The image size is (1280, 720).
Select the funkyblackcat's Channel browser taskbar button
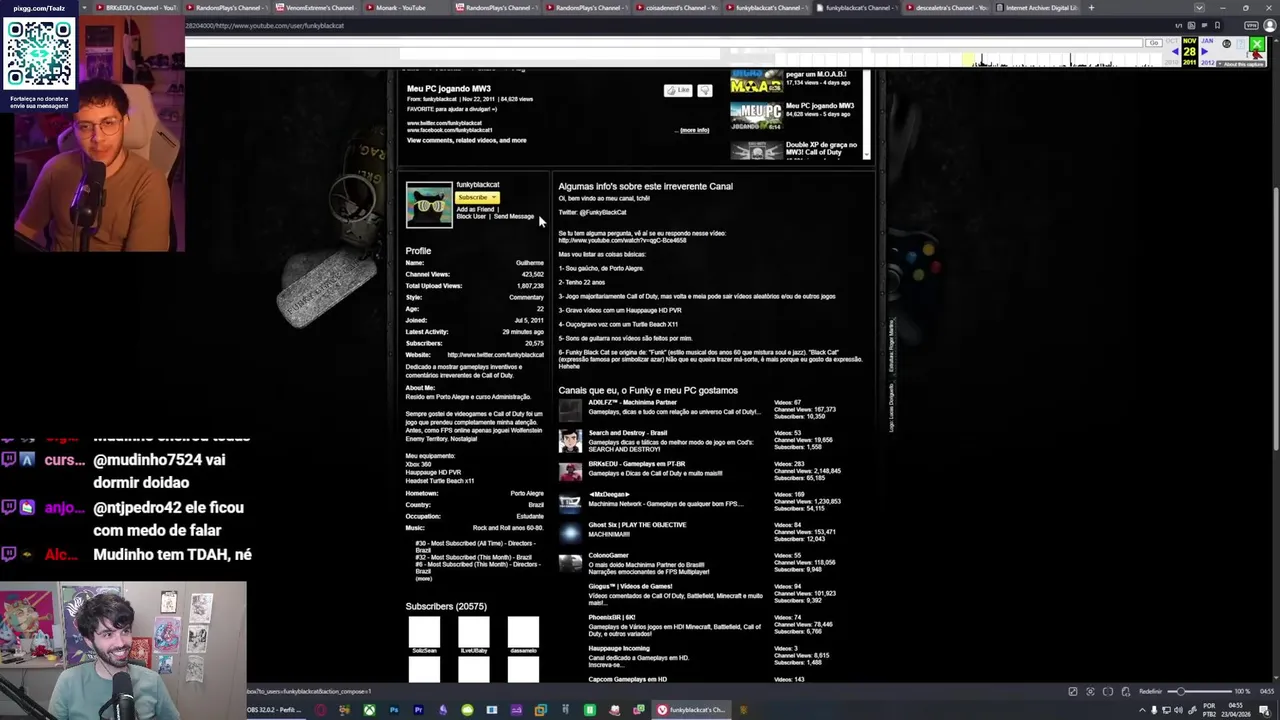click(691, 710)
